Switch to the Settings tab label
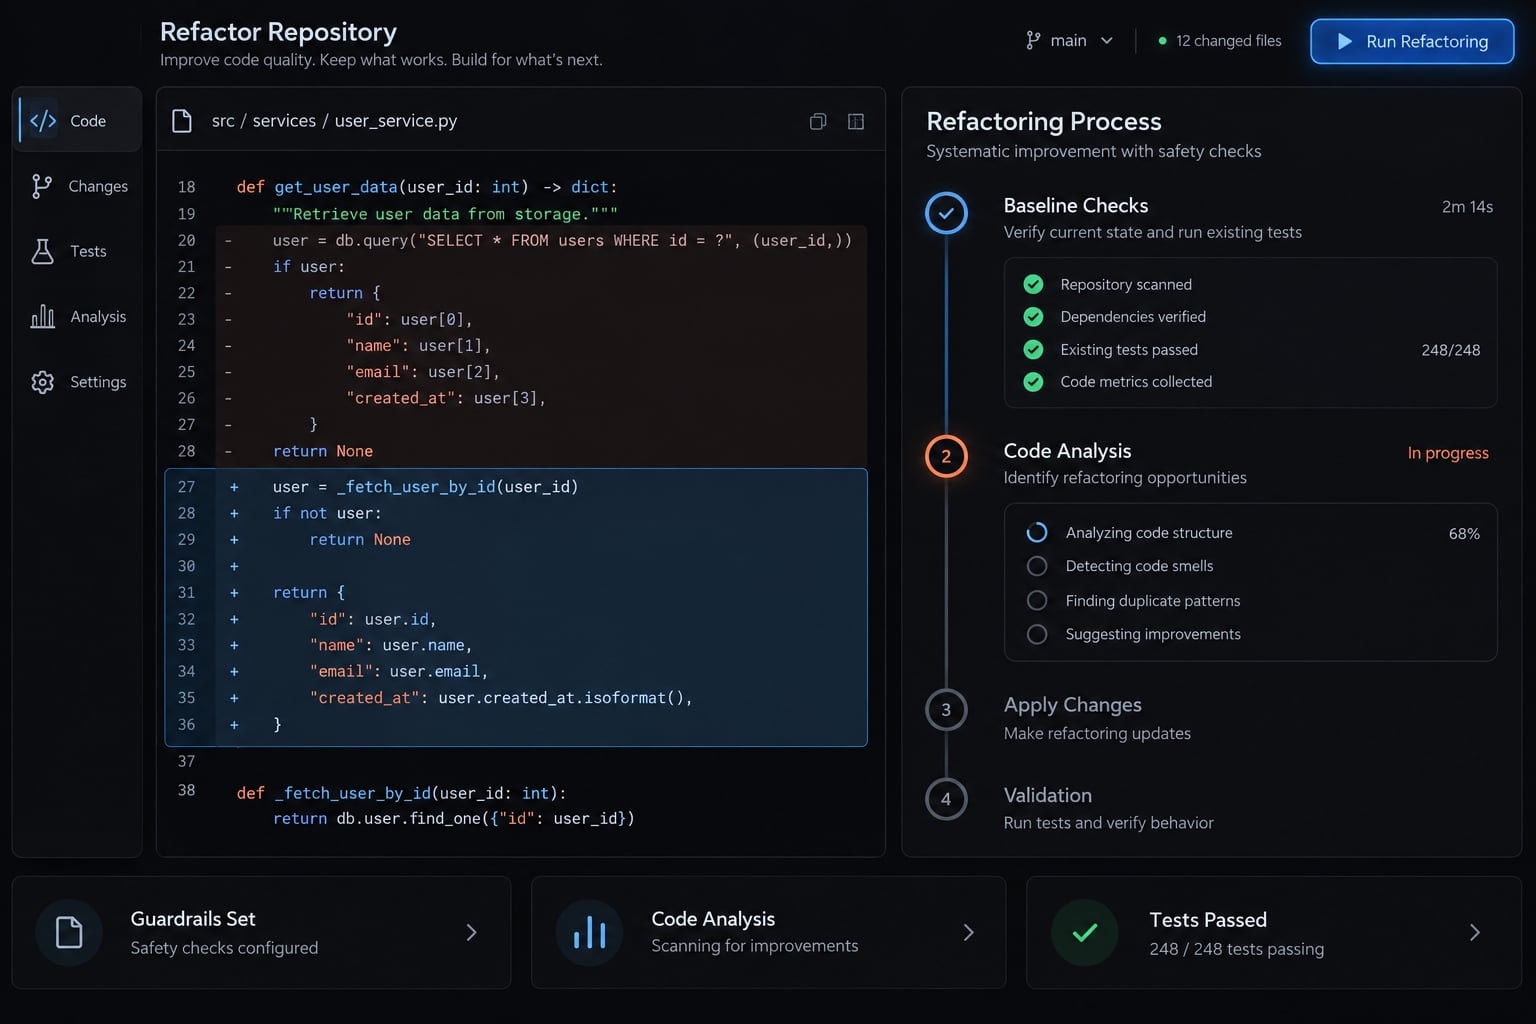 pos(98,382)
